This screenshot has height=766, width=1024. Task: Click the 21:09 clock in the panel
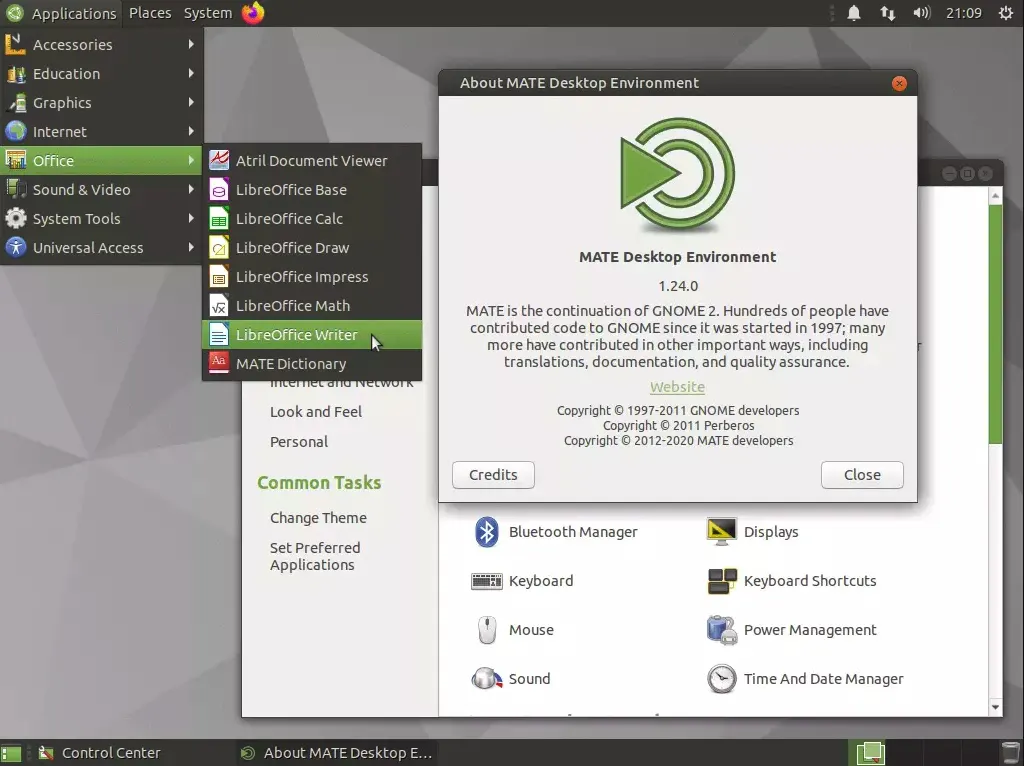[x=964, y=13]
